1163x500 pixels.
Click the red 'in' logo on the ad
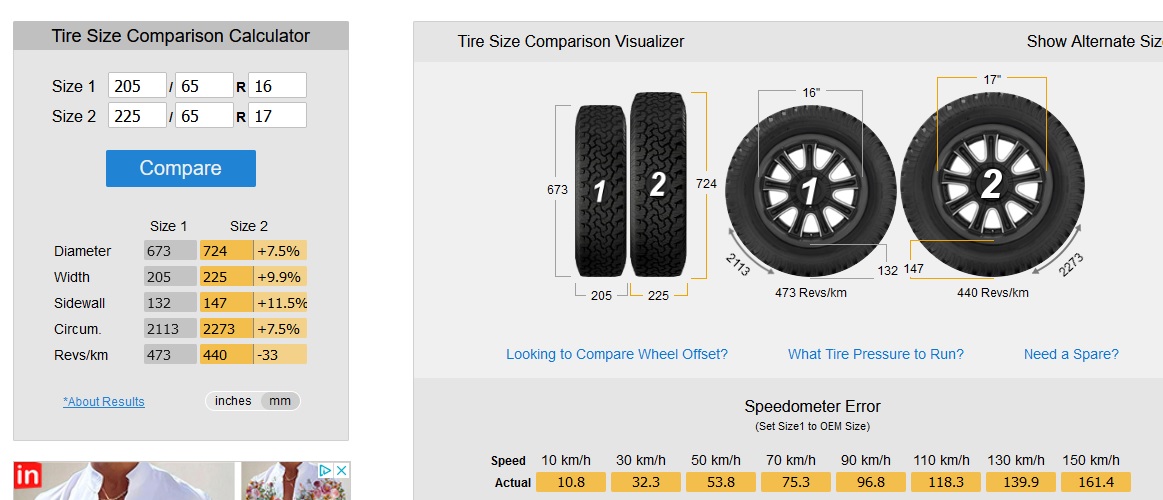click(x=27, y=475)
